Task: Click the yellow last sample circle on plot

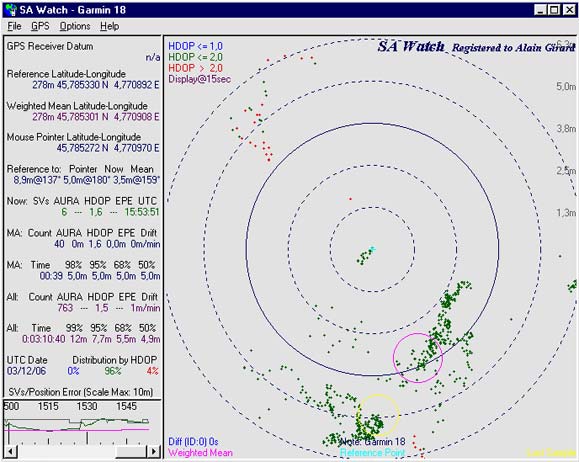Action: (x=379, y=415)
